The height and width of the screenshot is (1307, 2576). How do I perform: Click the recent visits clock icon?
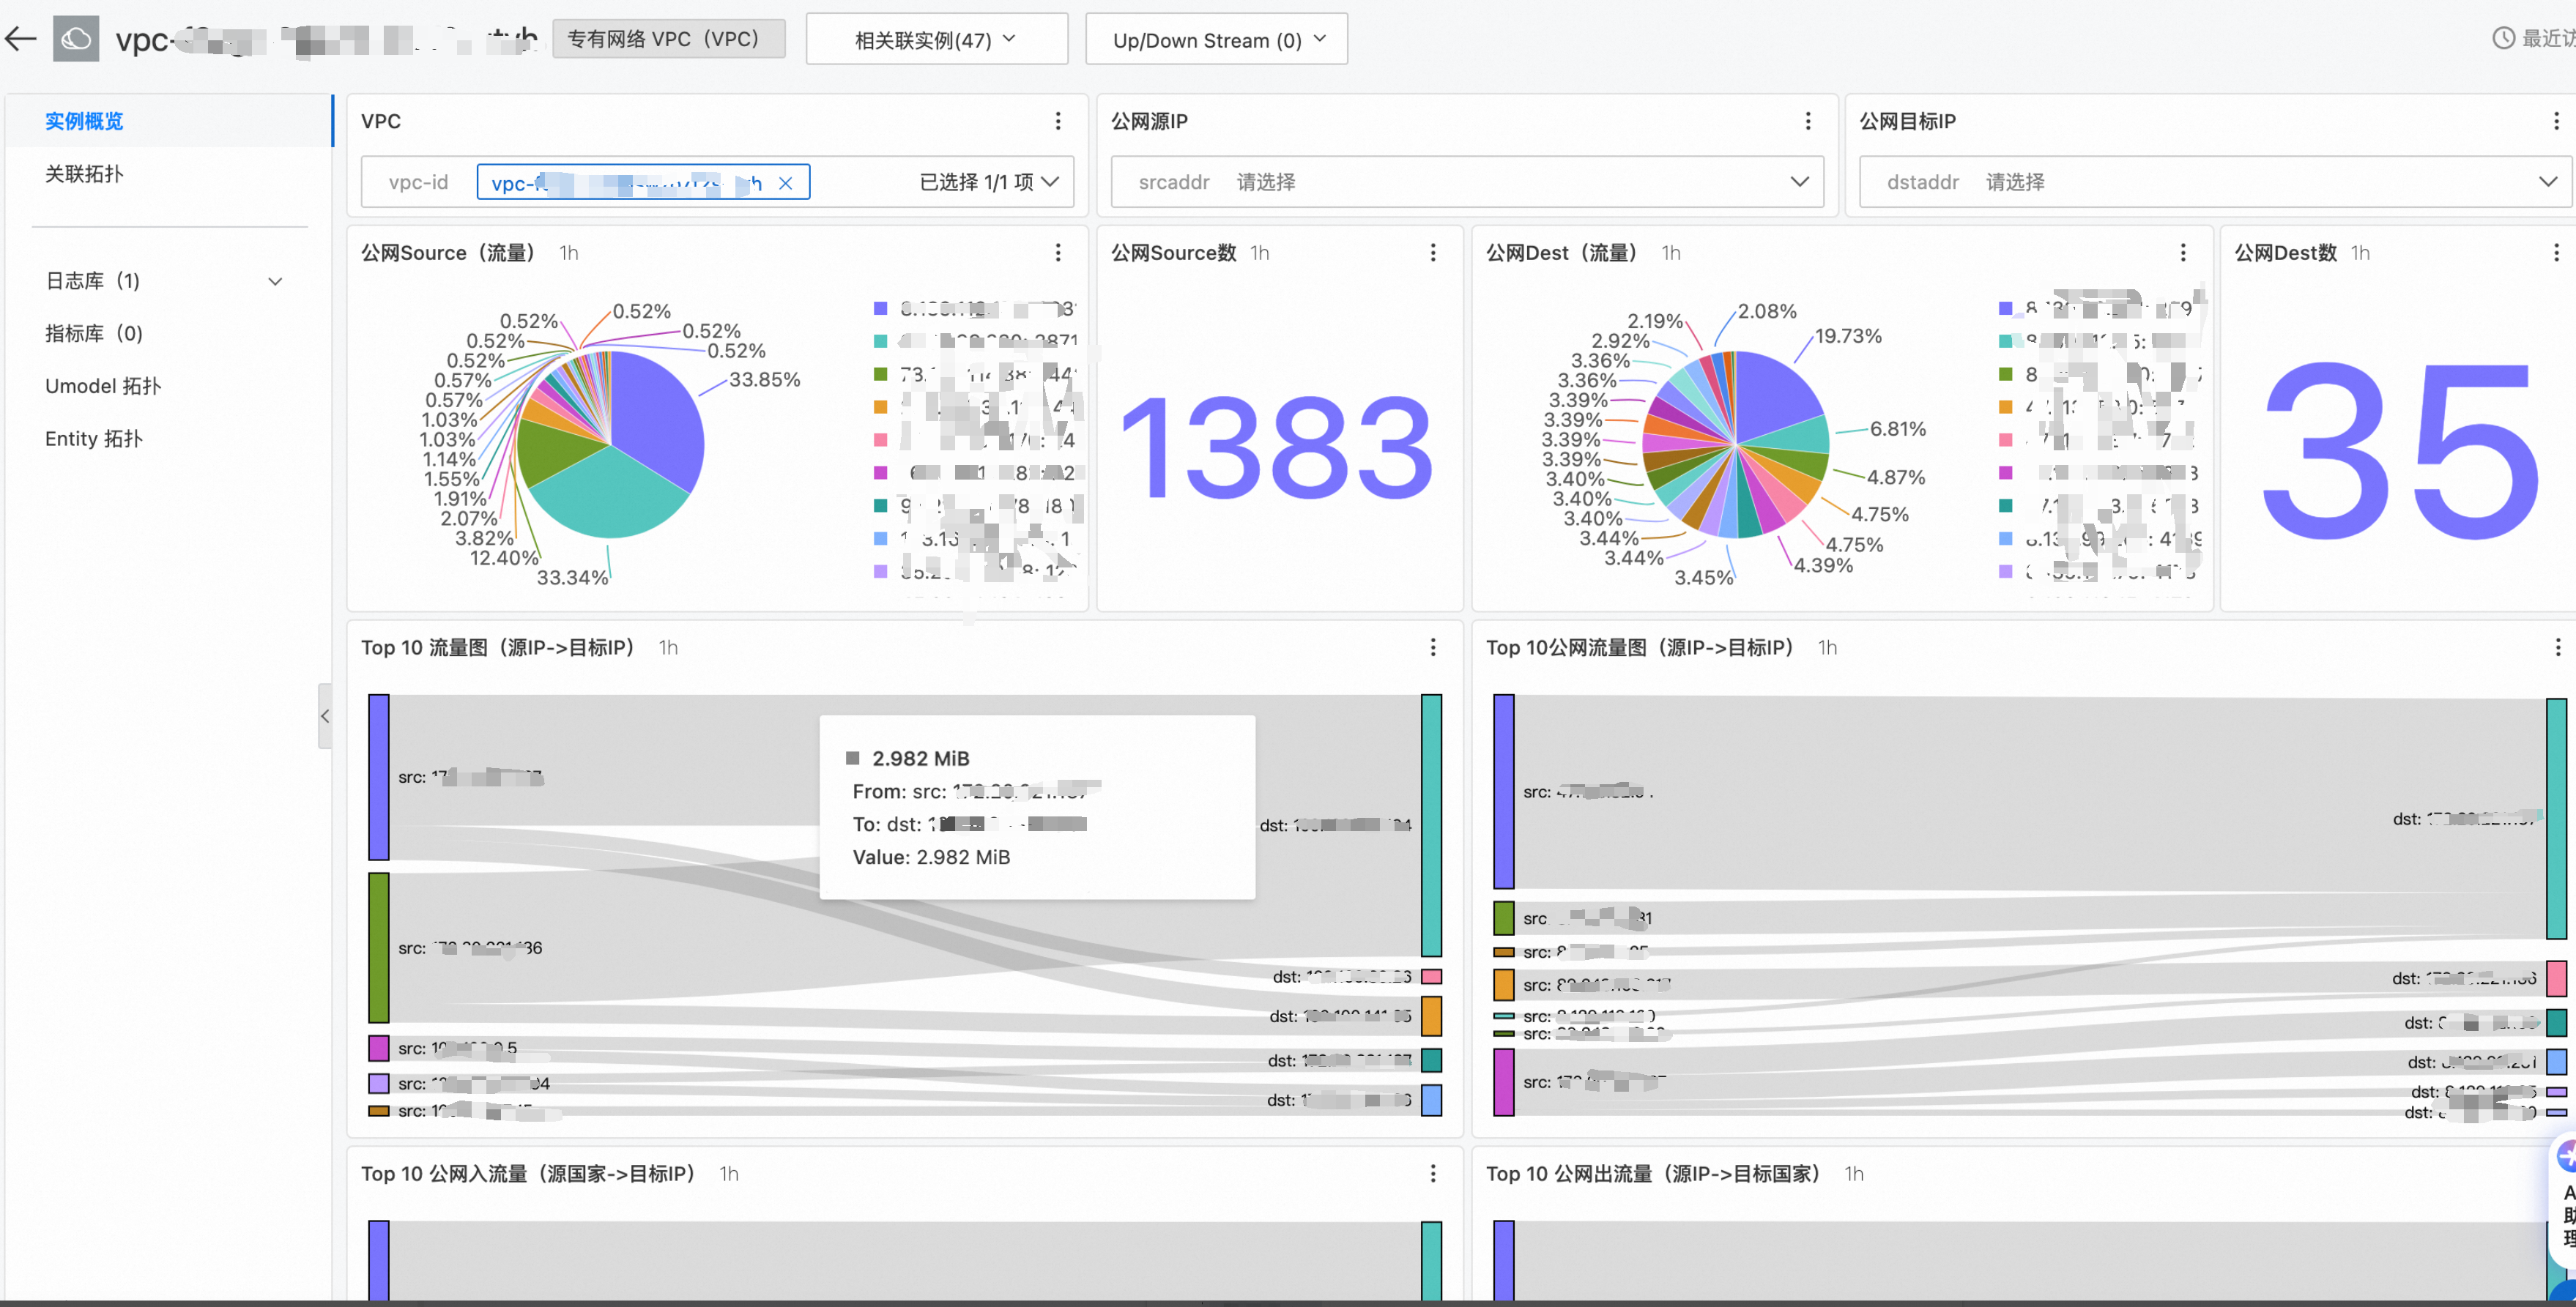pyautogui.click(x=2503, y=39)
